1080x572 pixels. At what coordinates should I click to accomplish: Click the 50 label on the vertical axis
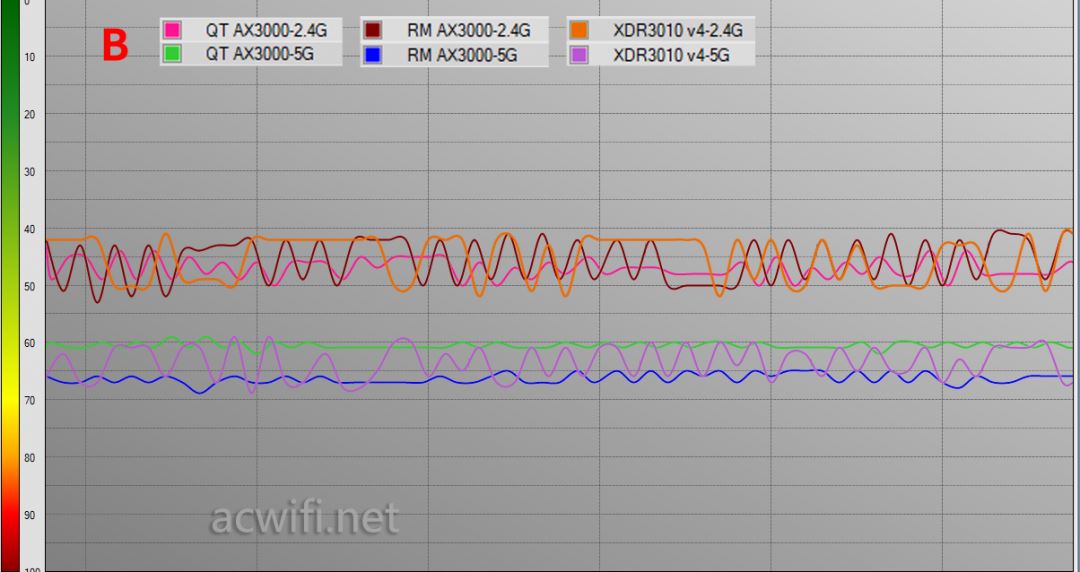click(x=30, y=285)
